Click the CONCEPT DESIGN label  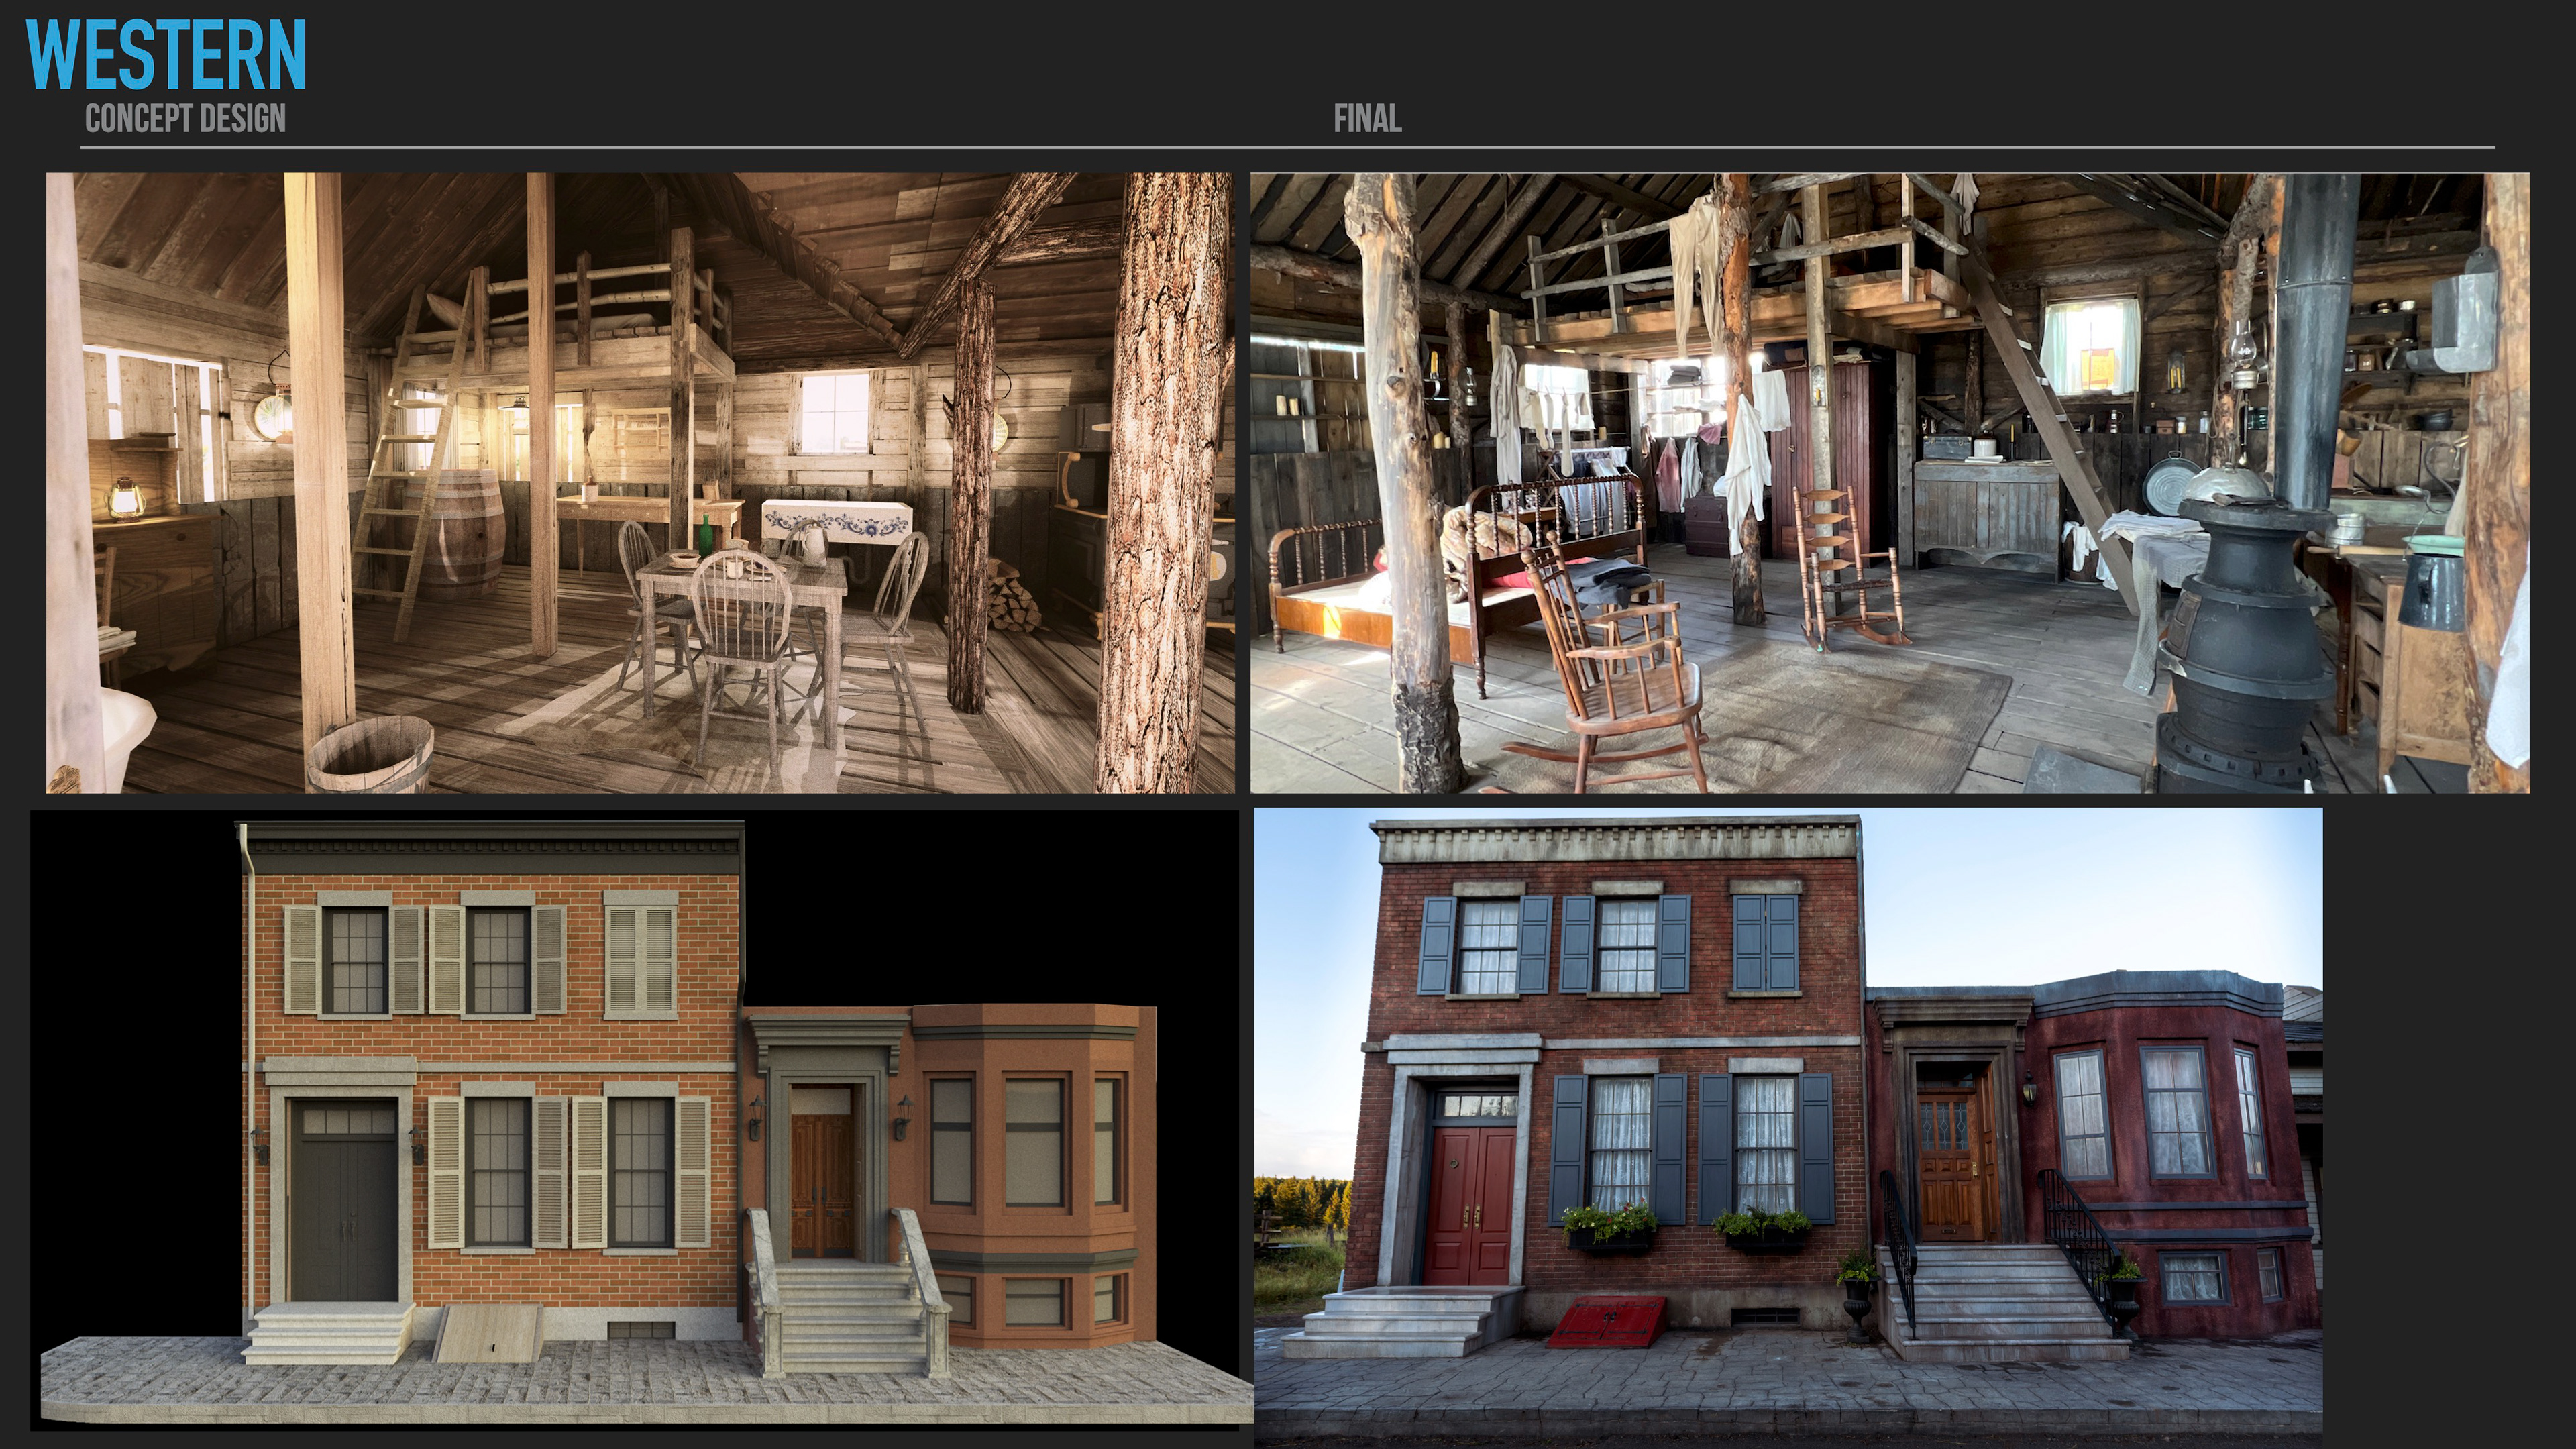(185, 119)
